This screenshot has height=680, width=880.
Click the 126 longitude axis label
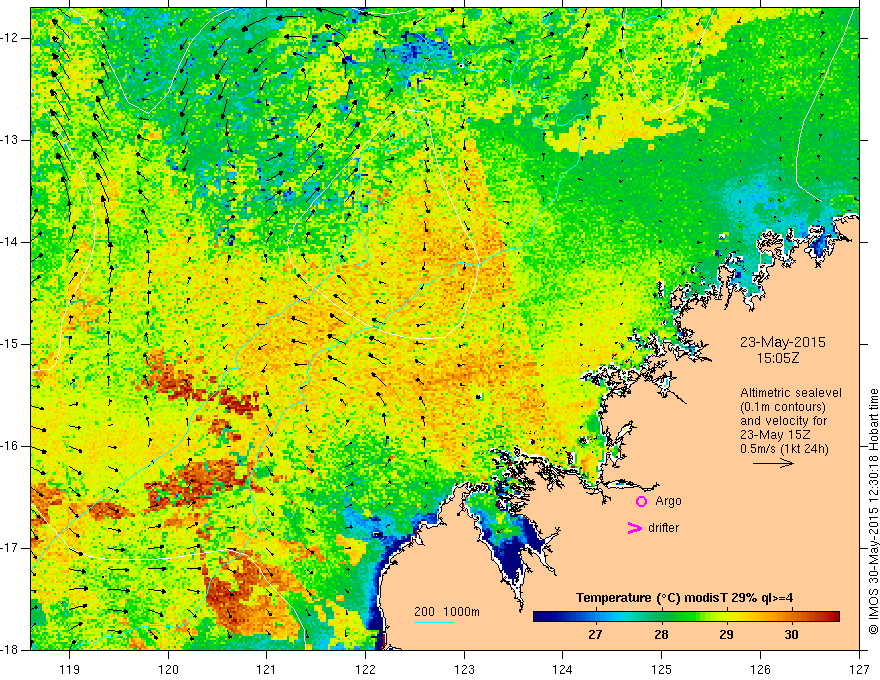point(760,669)
